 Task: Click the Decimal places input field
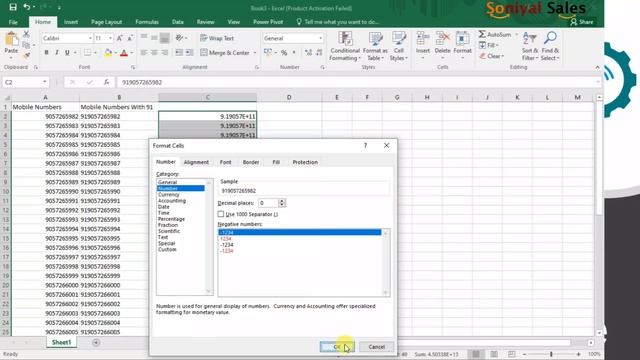(268, 203)
